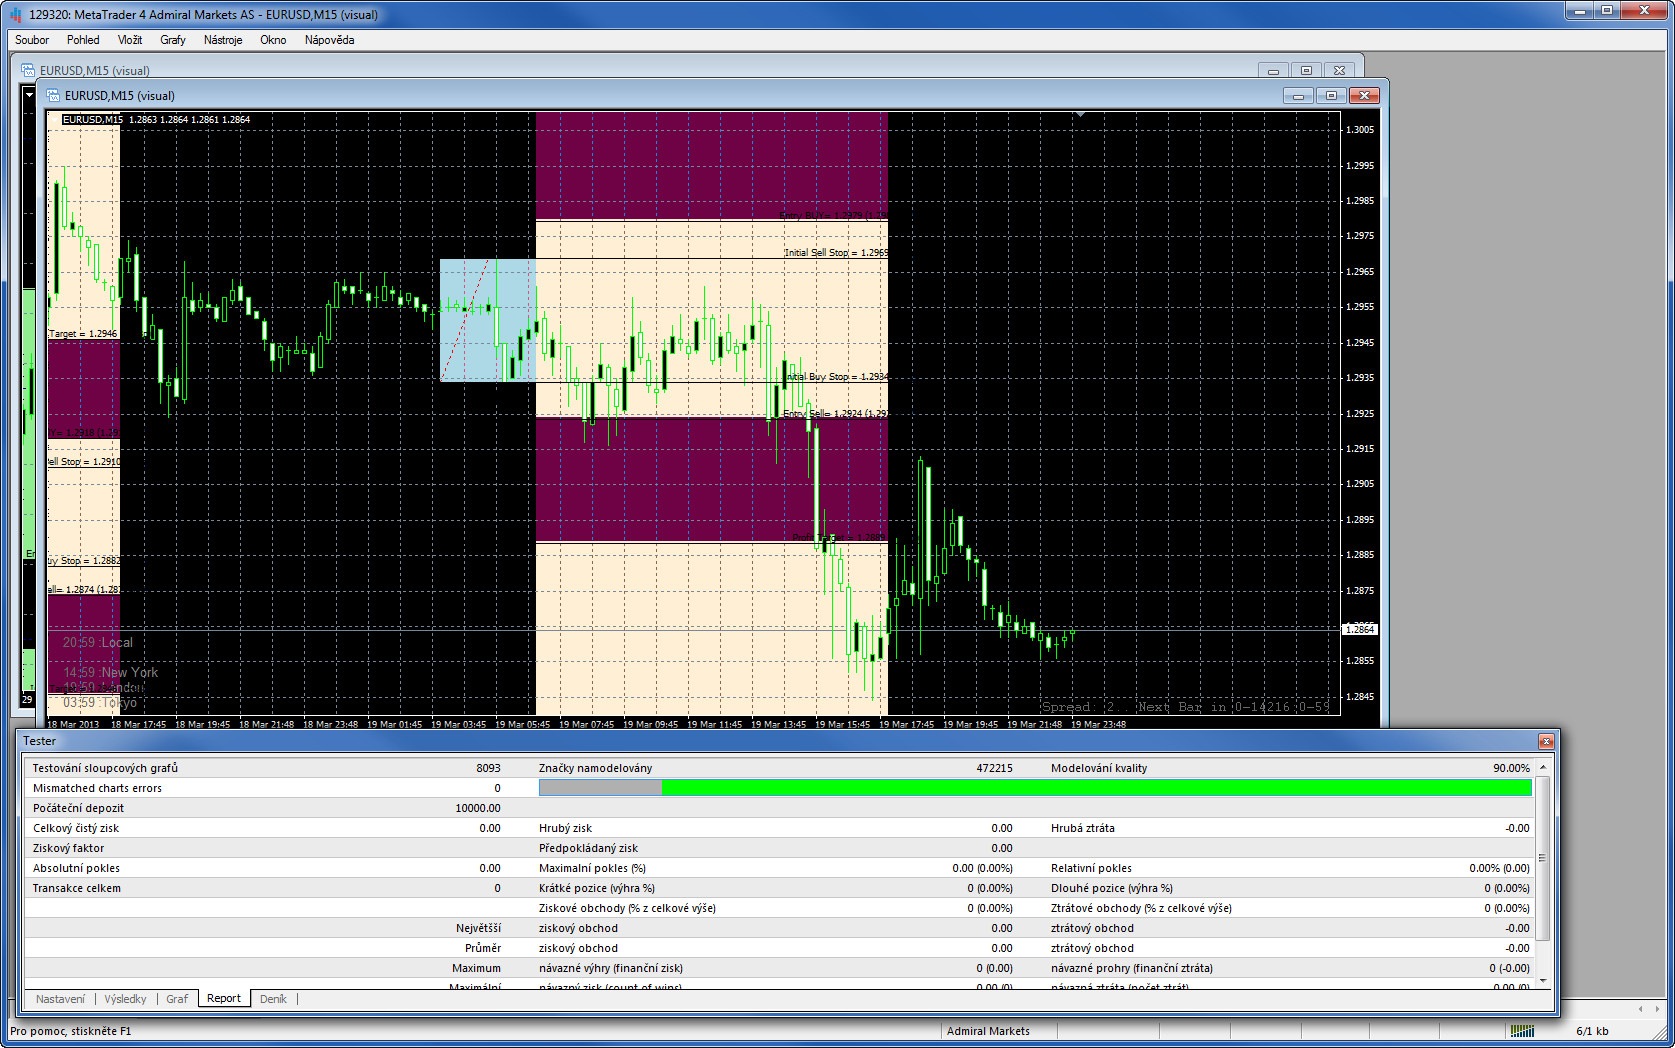Click the front EURUSD,M15 chart window icon
This screenshot has height=1048, width=1675.
pyautogui.click(x=54, y=96)
